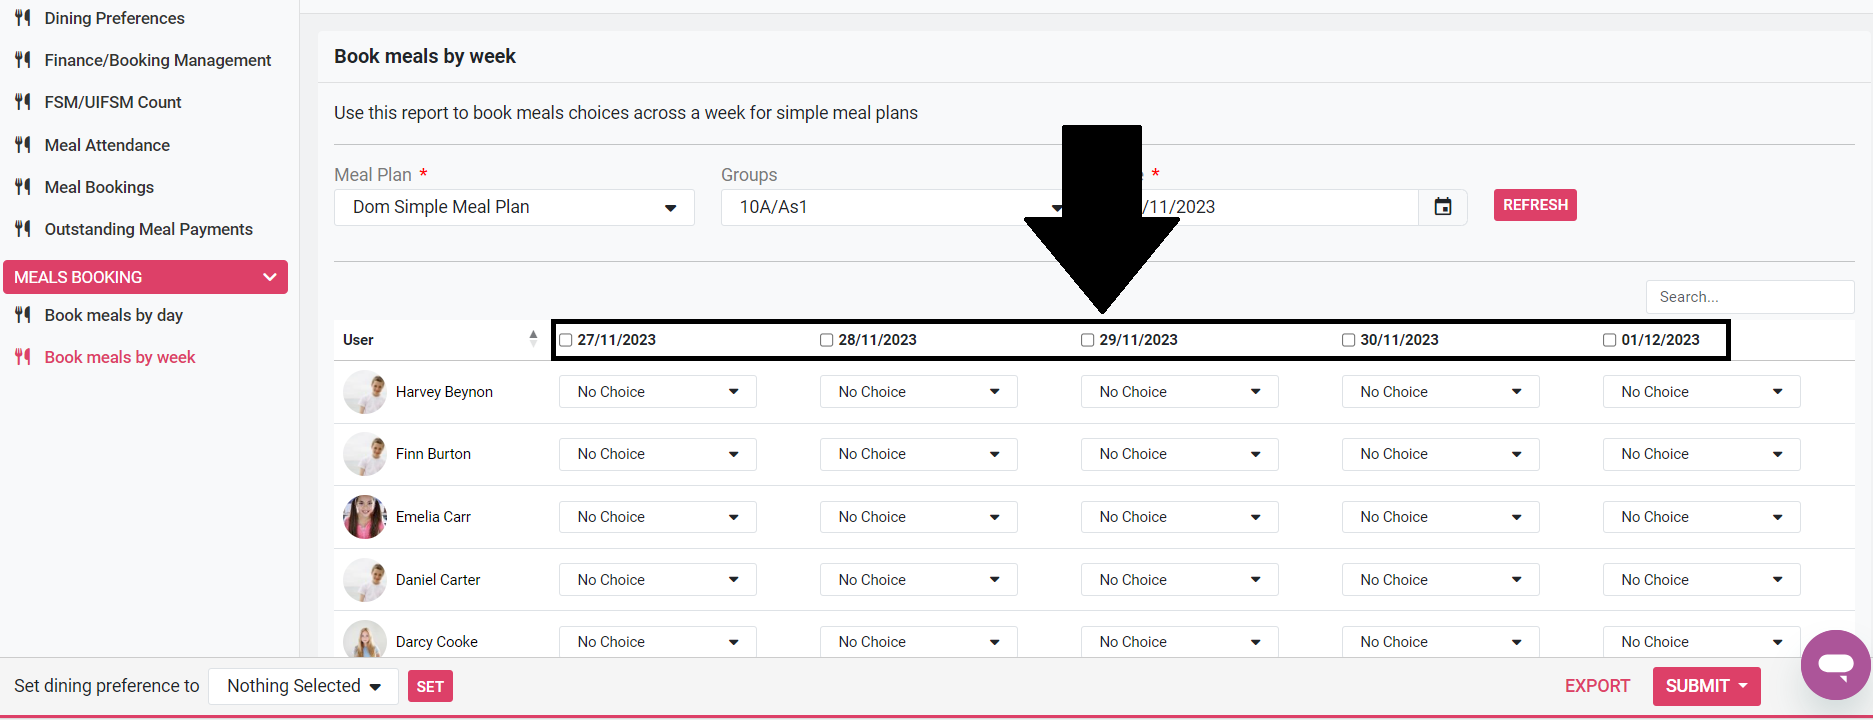Screen dimensions: 1873x720
Task: Click the User column sort arrows
Action: pos(533,339)
